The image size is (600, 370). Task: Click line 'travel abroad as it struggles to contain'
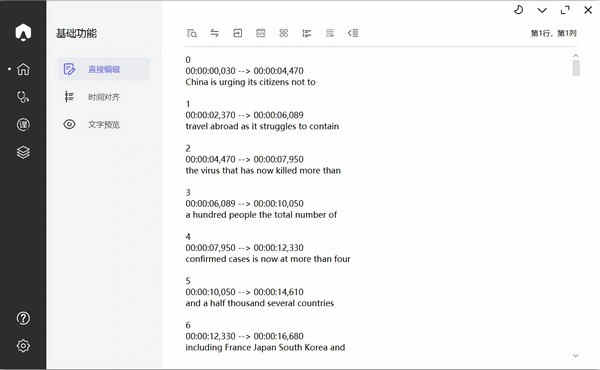click(x=262, y=126)
